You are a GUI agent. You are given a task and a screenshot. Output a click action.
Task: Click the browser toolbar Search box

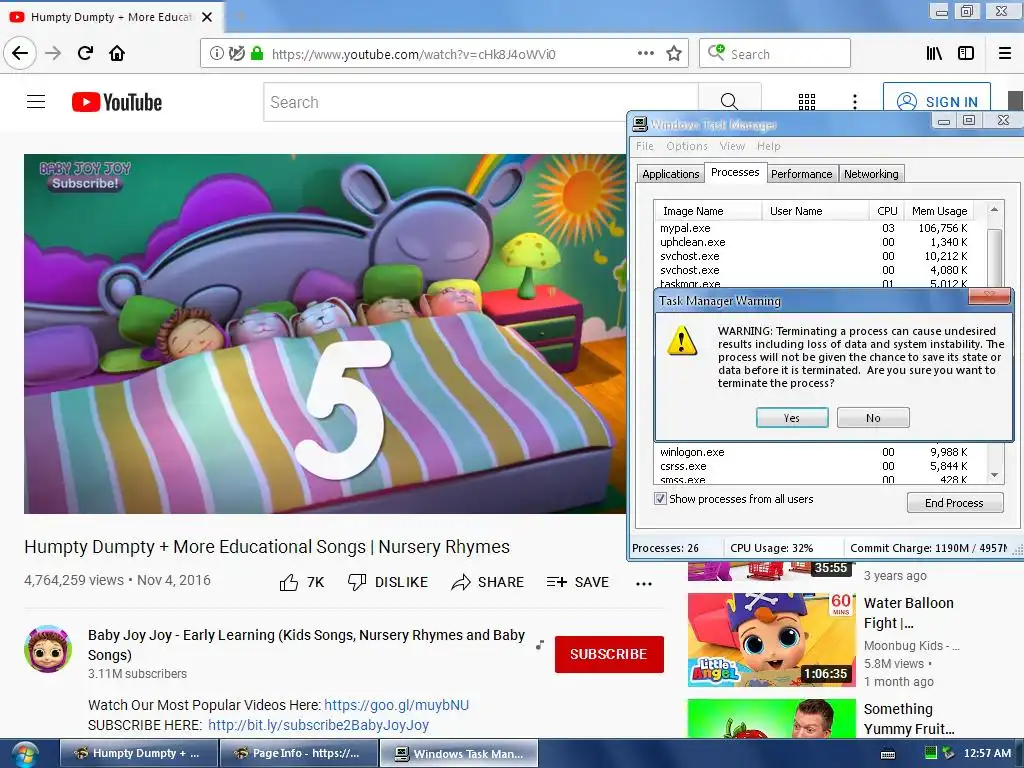click(775, 54)
